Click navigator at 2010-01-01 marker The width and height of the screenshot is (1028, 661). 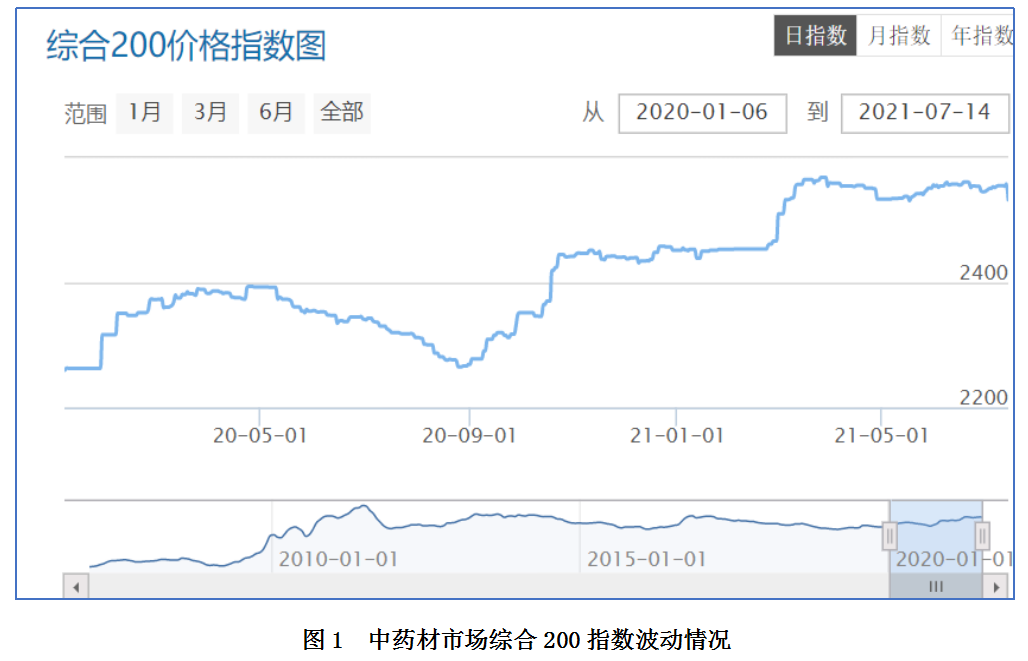(338, 558)
